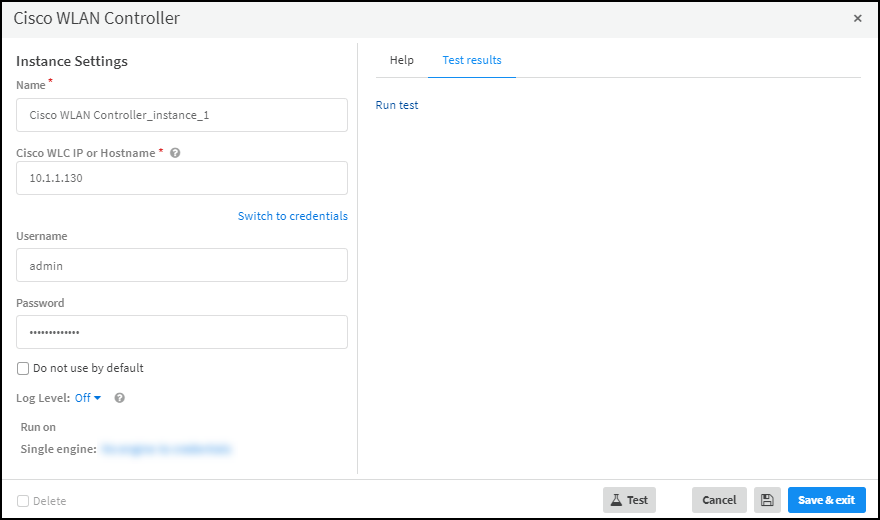Screen dimensions: 880x520
Task: Tick the Delete checkbox
Action: point(23,500)
